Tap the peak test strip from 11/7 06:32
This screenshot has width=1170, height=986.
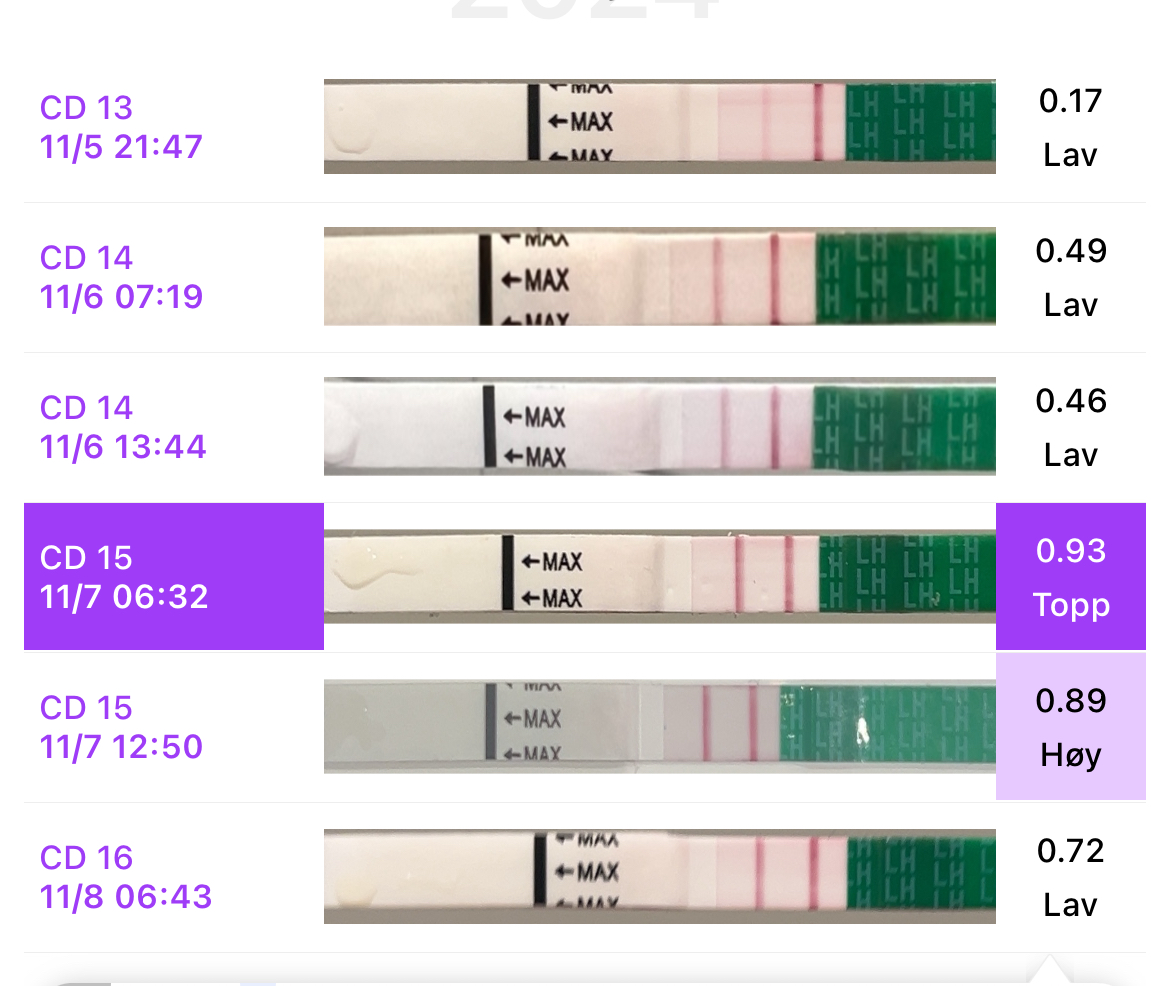659,577
